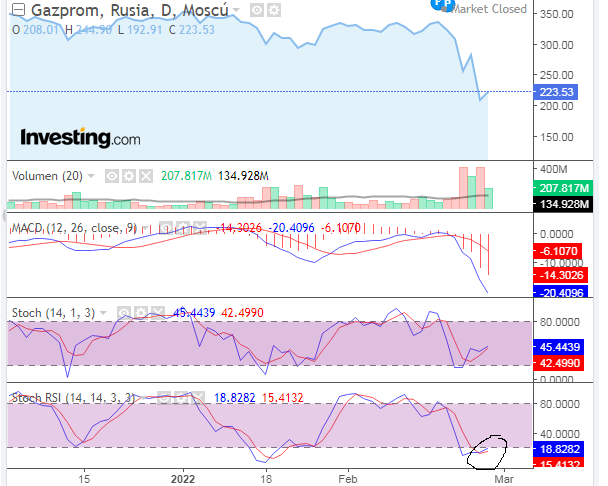Click the red 15.4132 Stoch RSI axis label

click(559, 464)
